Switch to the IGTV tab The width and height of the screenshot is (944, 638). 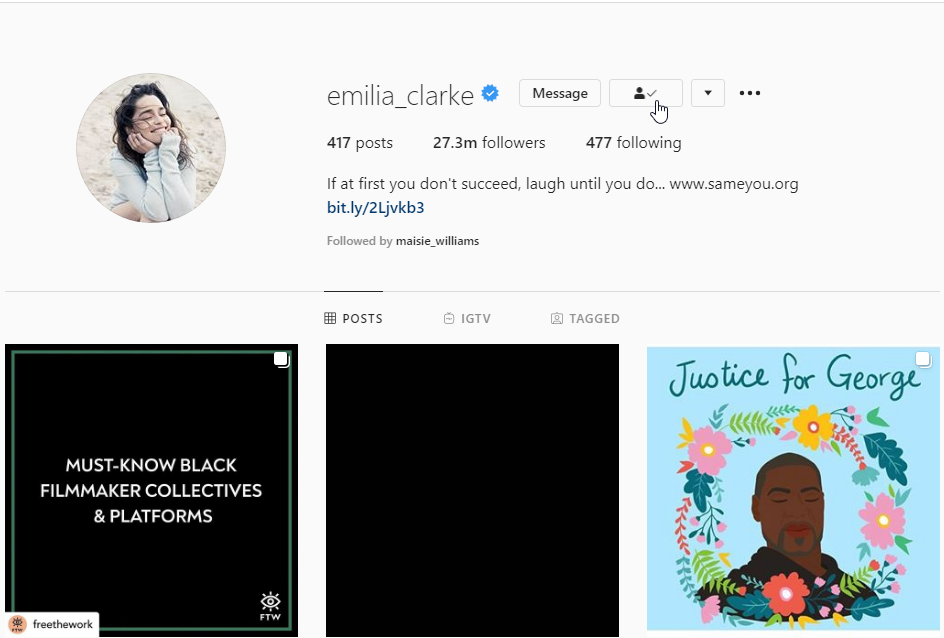tap(467, 318)
